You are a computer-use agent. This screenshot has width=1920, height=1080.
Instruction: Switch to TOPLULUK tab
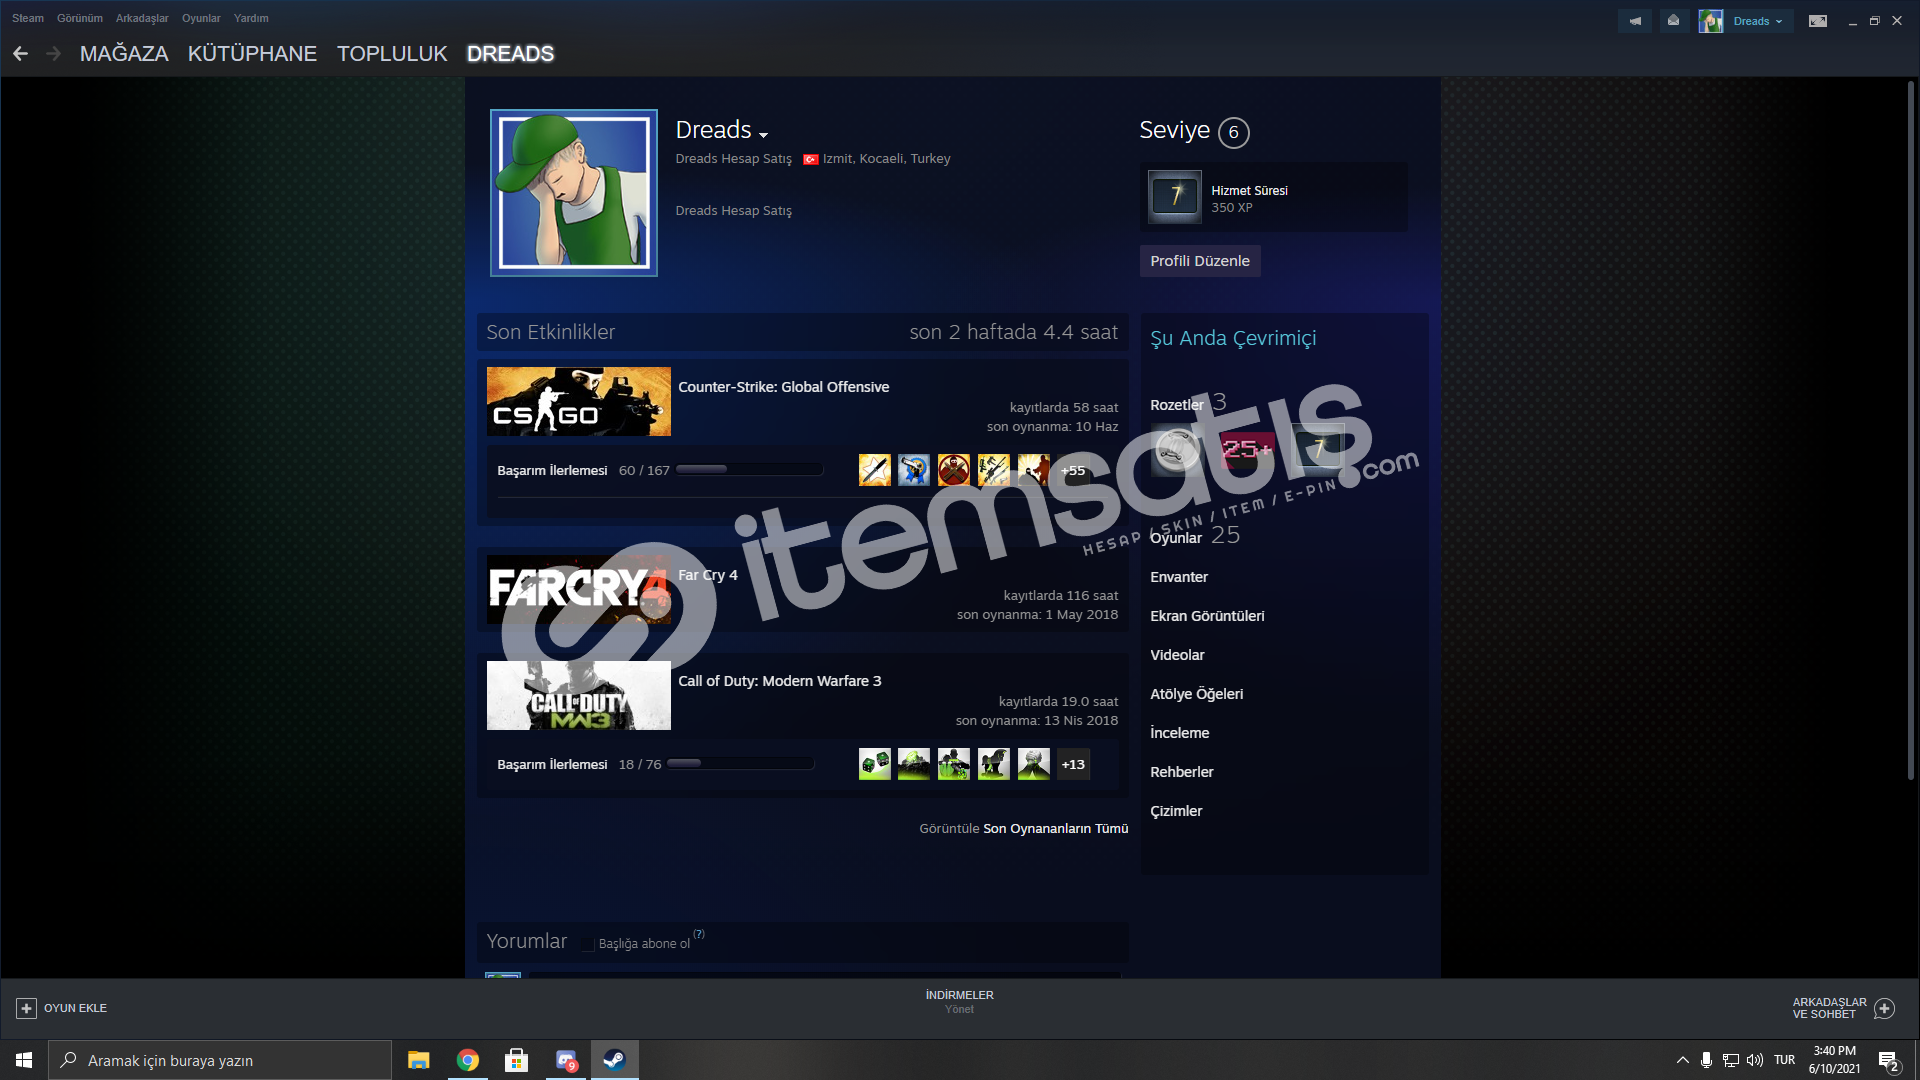[392, 54]
